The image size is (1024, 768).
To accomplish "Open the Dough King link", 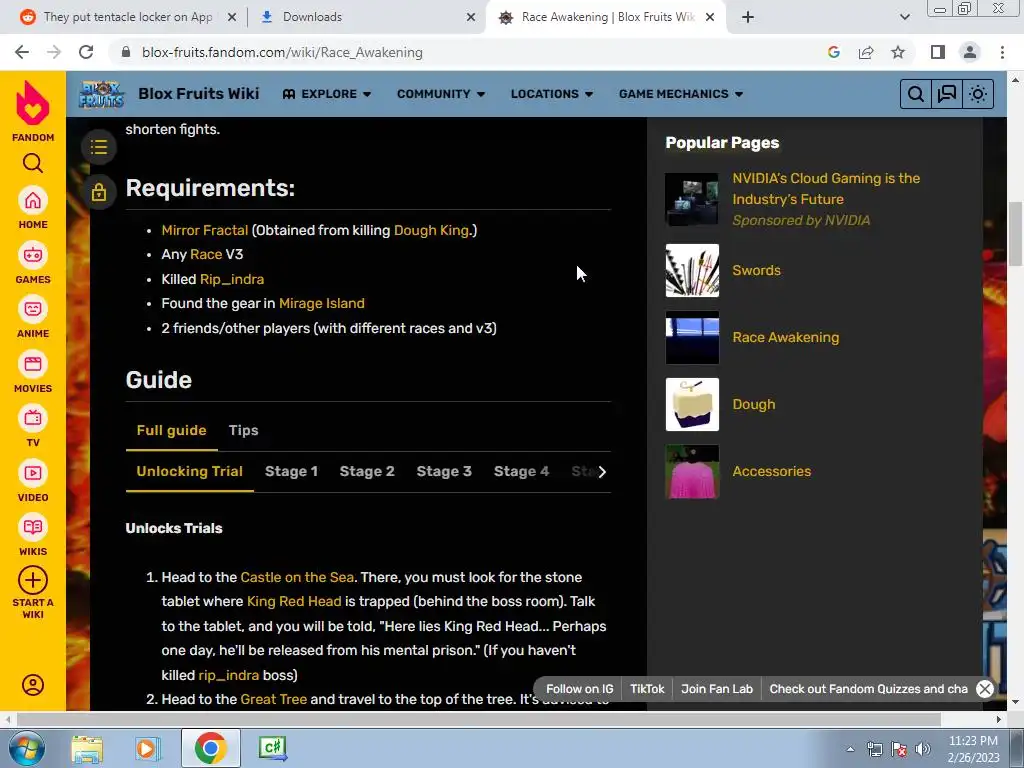I will 431,231.
